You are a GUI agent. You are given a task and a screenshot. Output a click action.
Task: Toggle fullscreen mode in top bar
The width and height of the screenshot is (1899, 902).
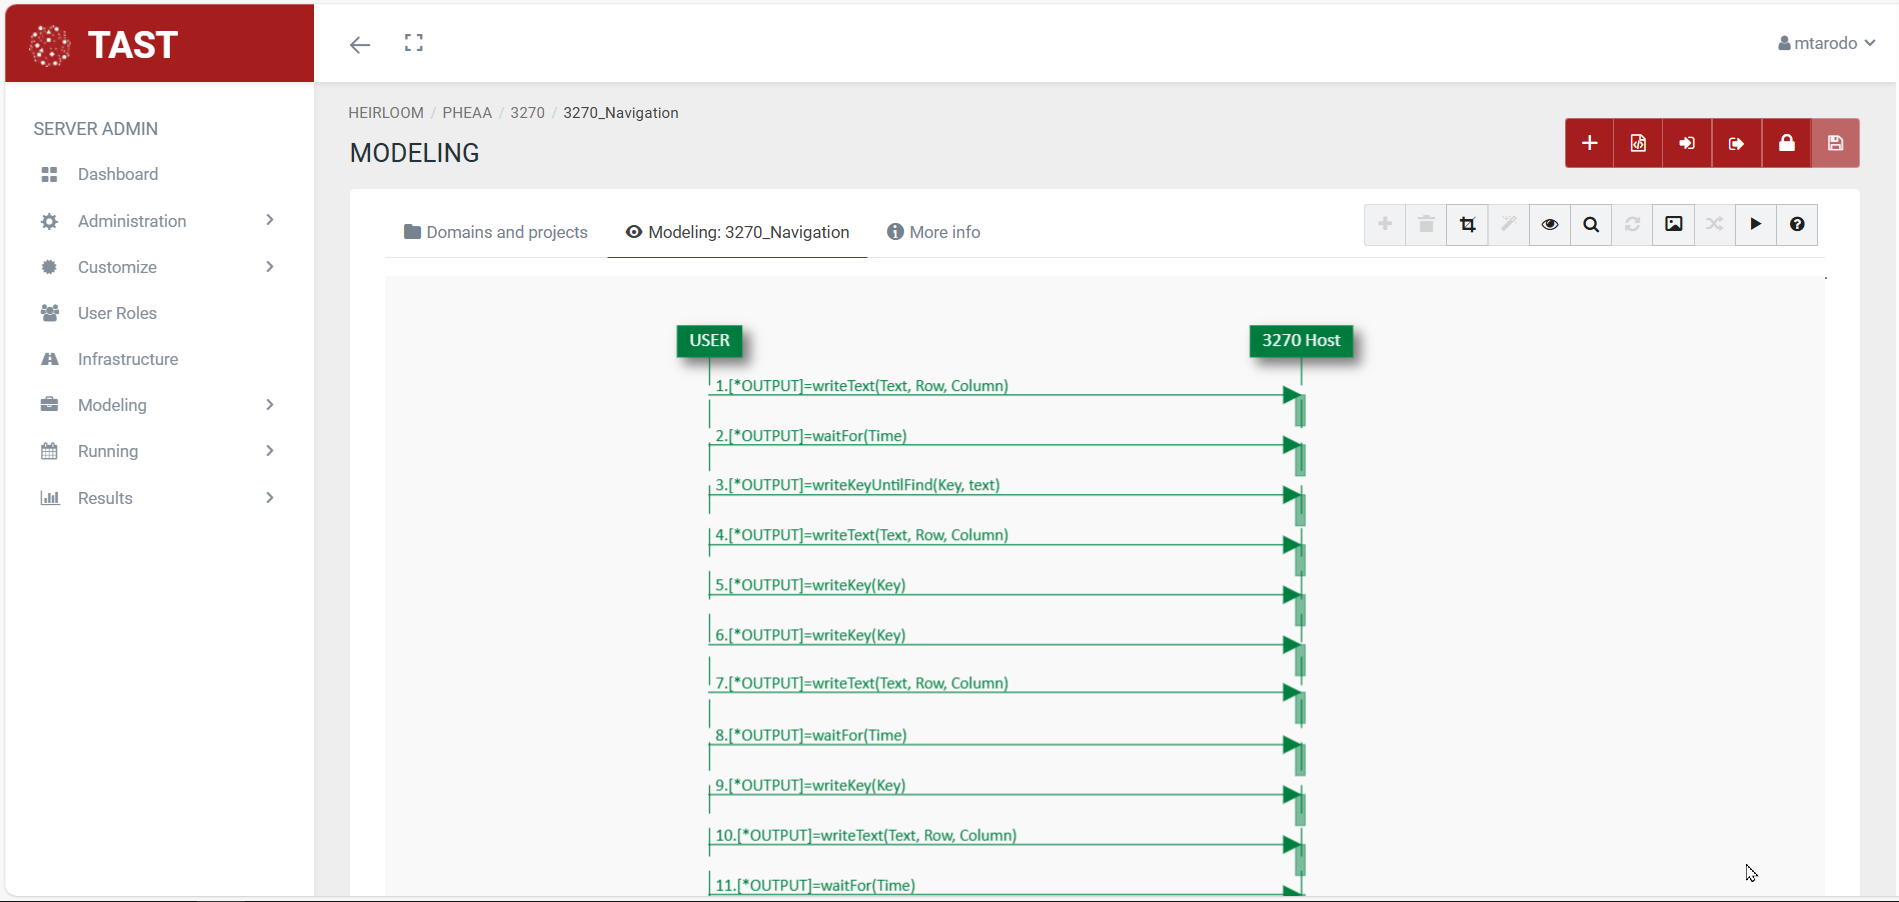[414, 43]
